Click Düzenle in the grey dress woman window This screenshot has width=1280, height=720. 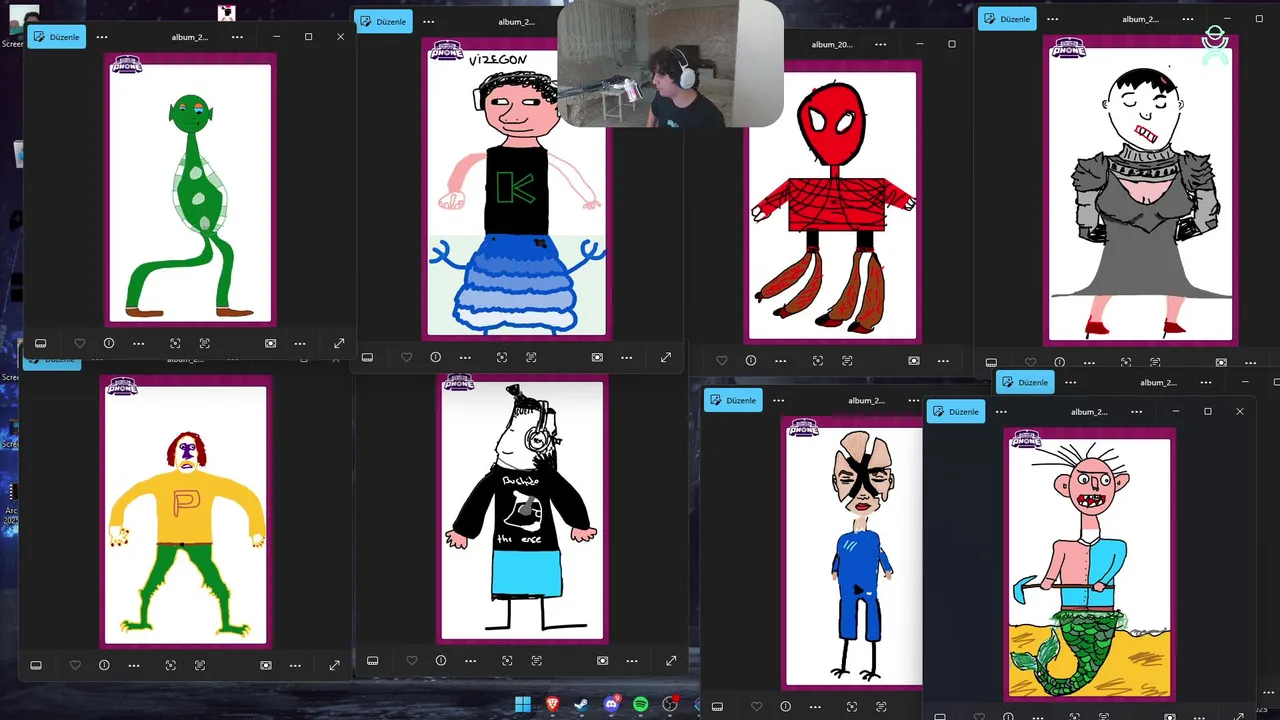1007,19
